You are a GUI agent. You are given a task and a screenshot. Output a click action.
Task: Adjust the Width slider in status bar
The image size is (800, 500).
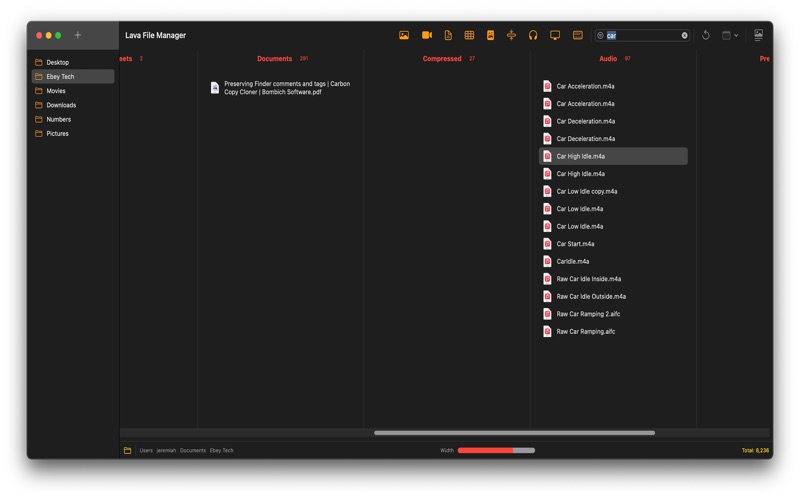click(x=496, y=450)
